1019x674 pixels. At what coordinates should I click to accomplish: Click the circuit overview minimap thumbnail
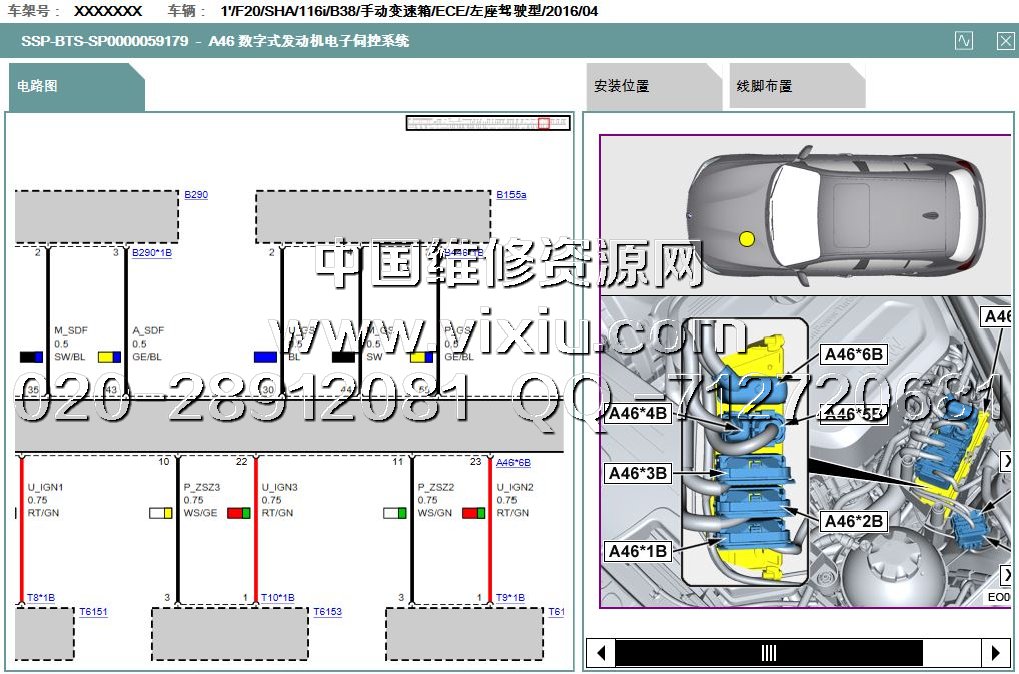487,123
